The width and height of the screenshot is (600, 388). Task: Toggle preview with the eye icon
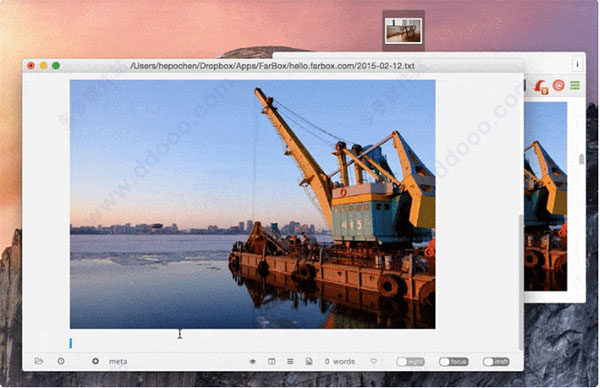252,362
